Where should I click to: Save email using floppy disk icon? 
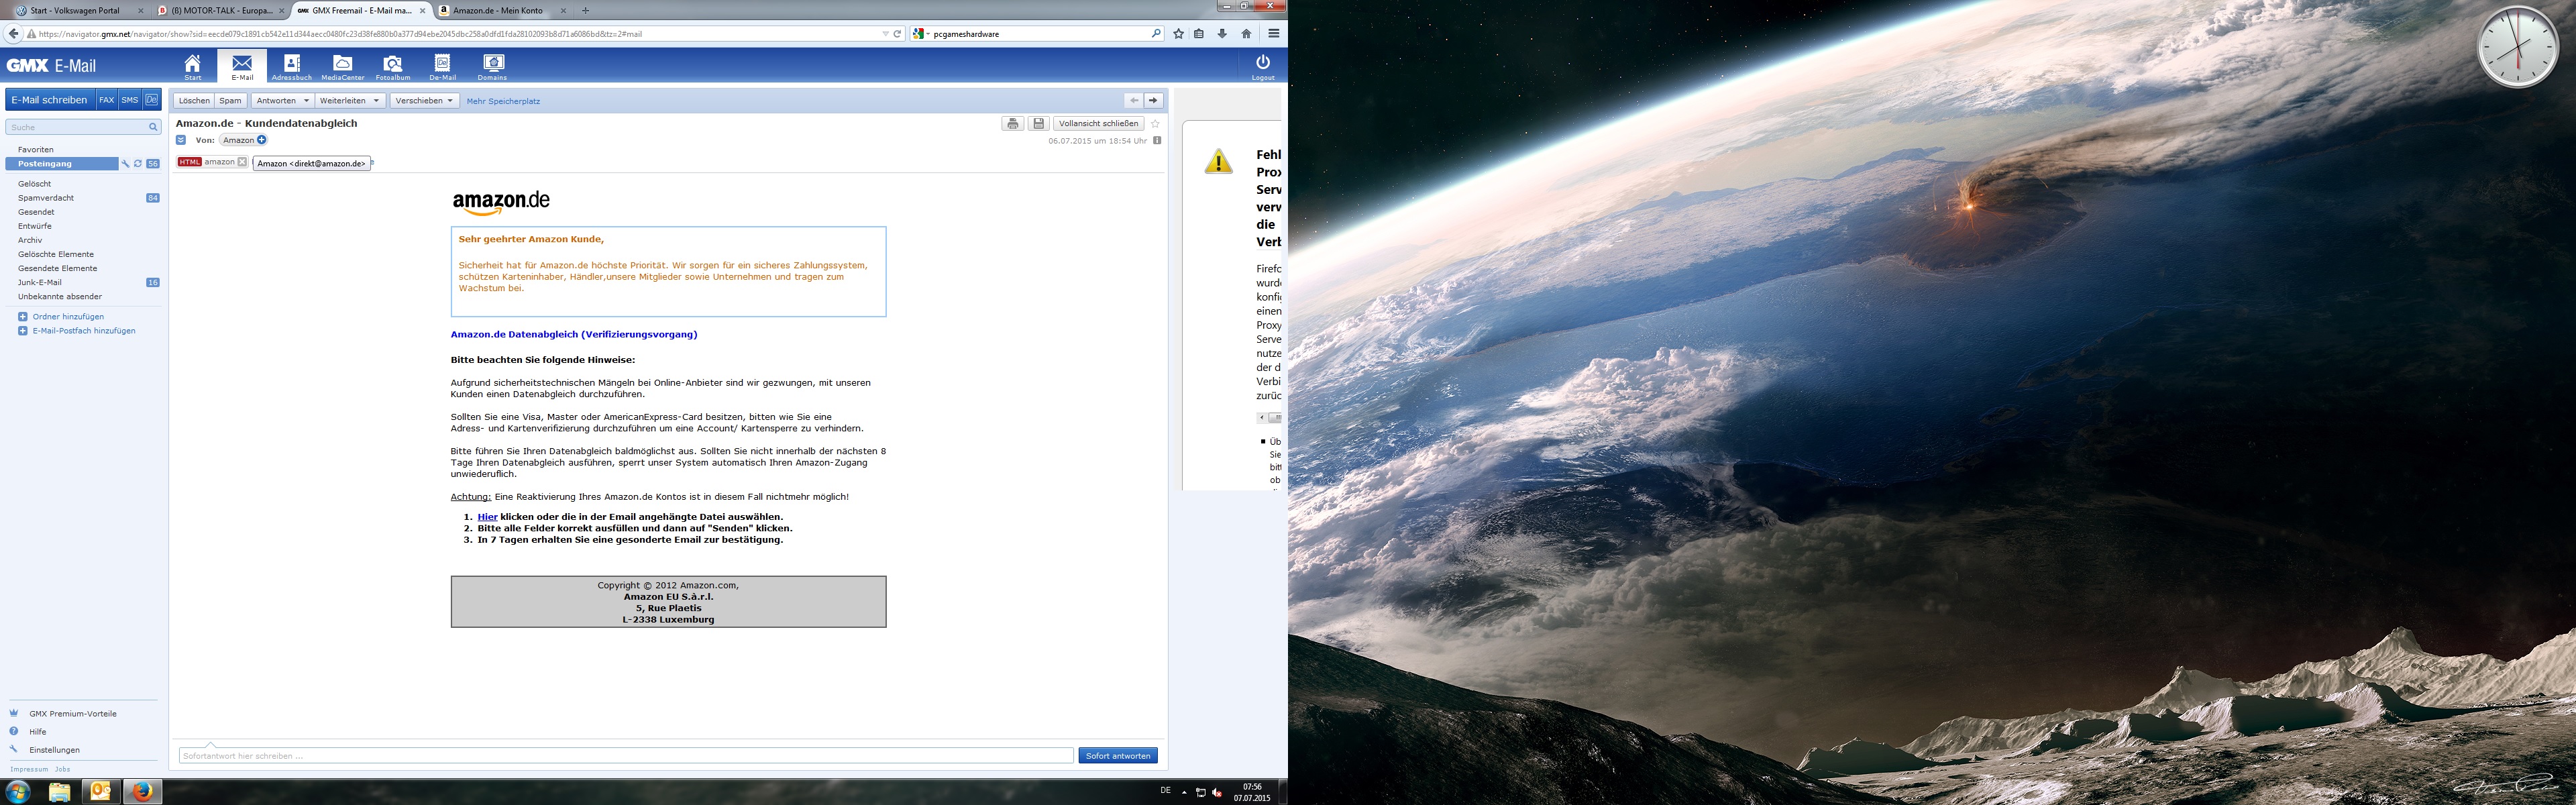pyautogui.click(x=1038, y=124)
